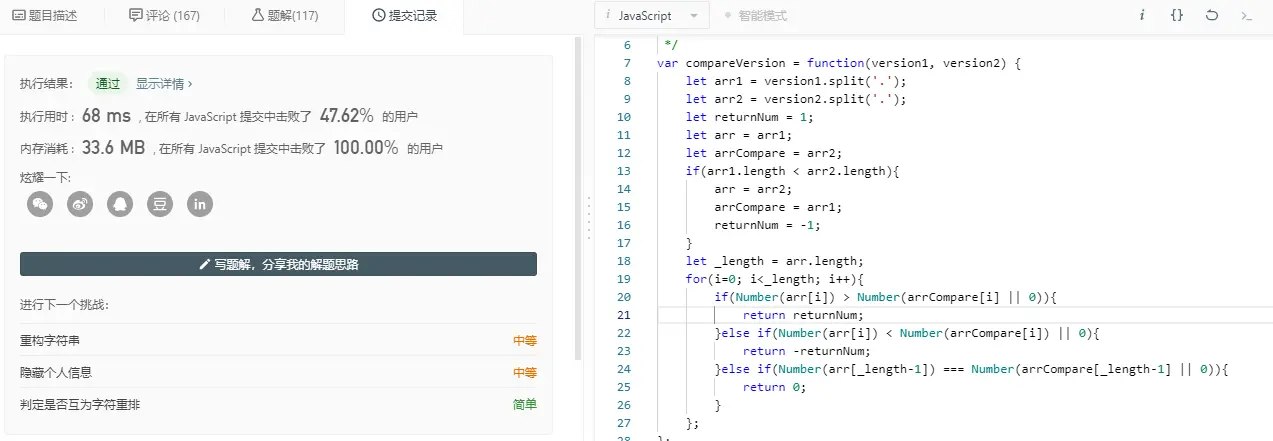The width and height of the screenshot is (1273, 441).
Task: Click the 简单 difficulty tag
Action: click(x=524, y=404)
